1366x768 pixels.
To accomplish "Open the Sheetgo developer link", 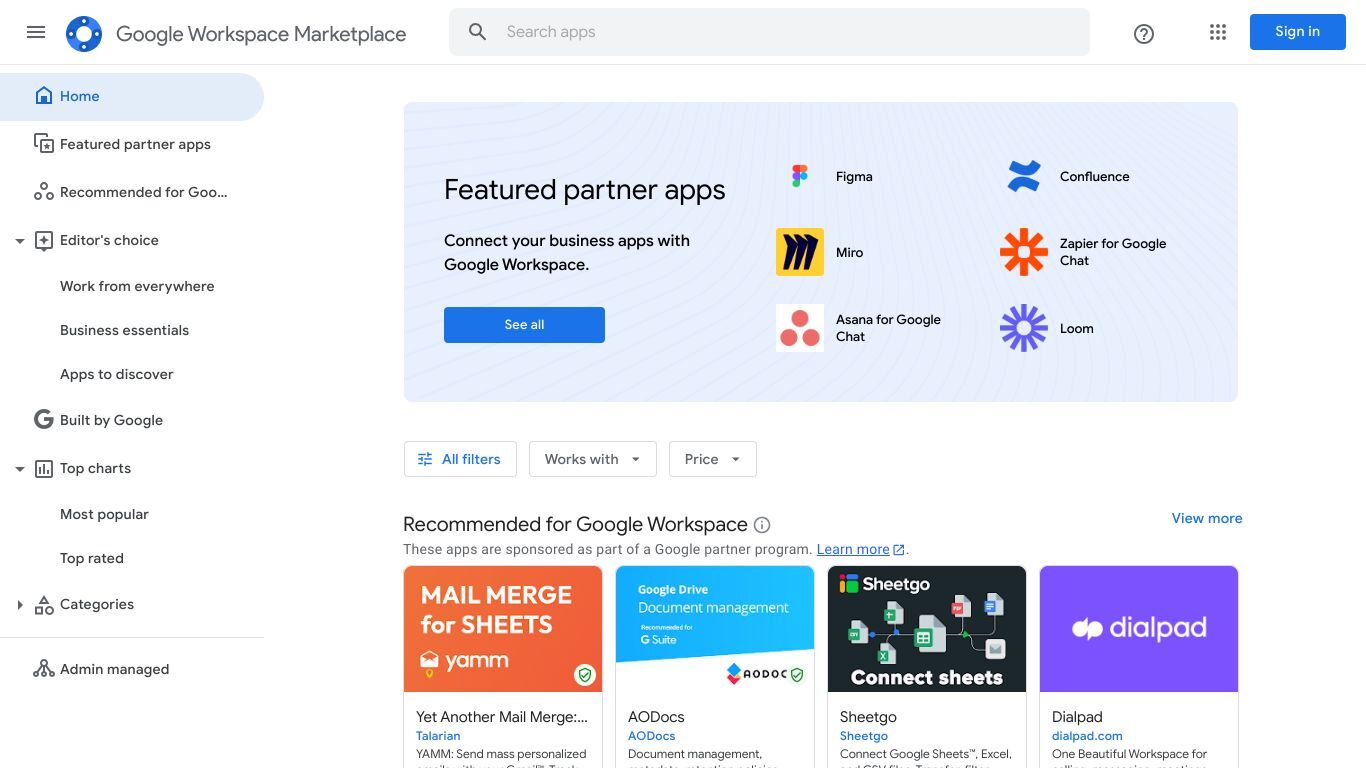I will click(864, 736).
